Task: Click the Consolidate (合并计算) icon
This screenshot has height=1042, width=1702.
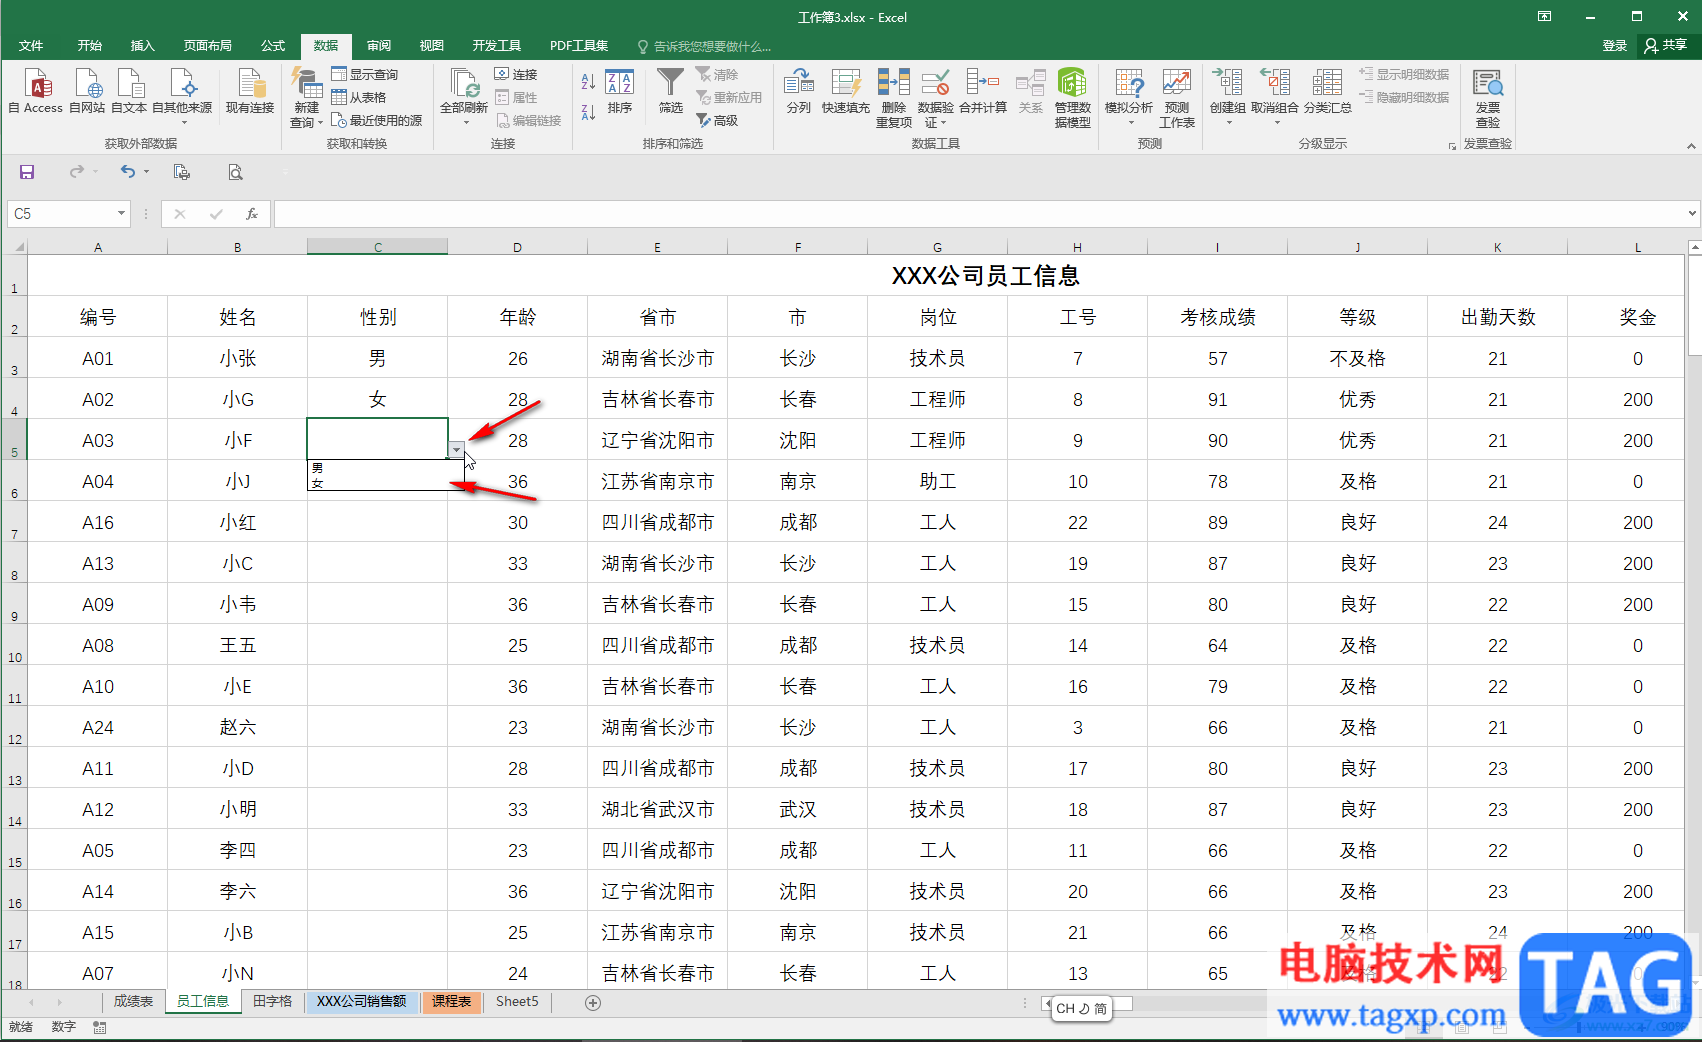Action: pos(982,84)
